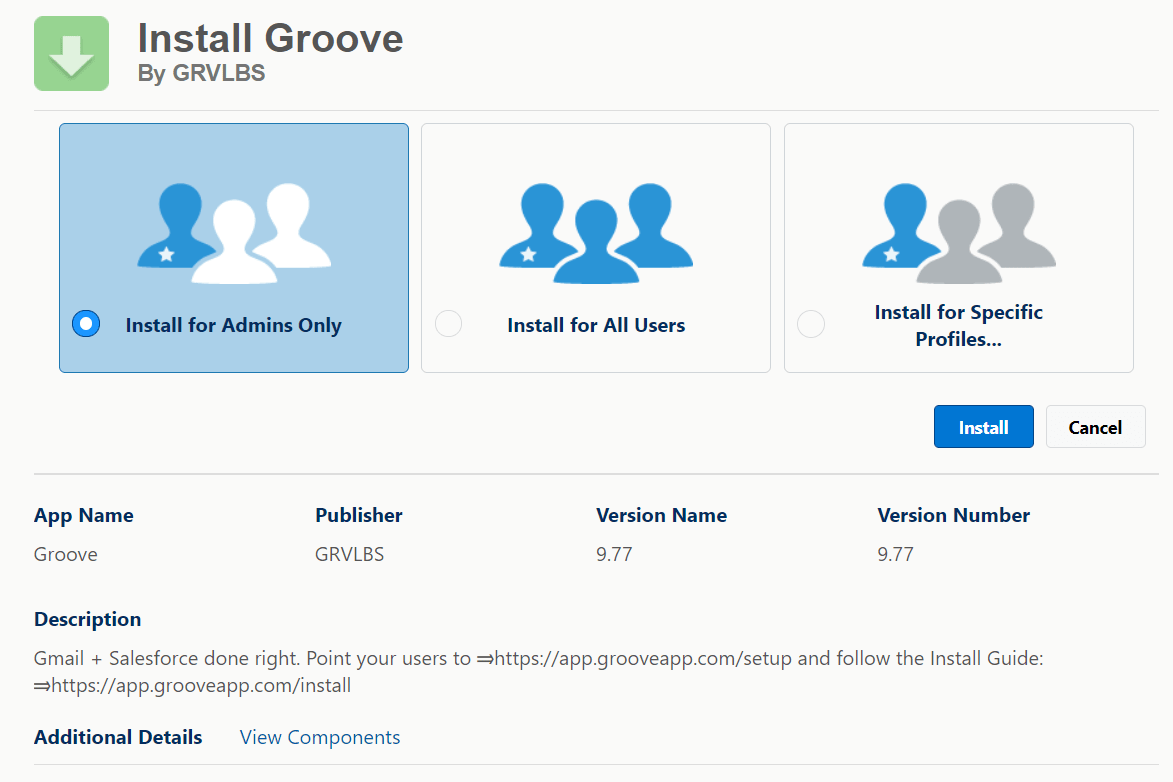Screen dimensions: 1173x782
Task: Click the Install for Specific Profiles label
Action: tap(958, 326)
